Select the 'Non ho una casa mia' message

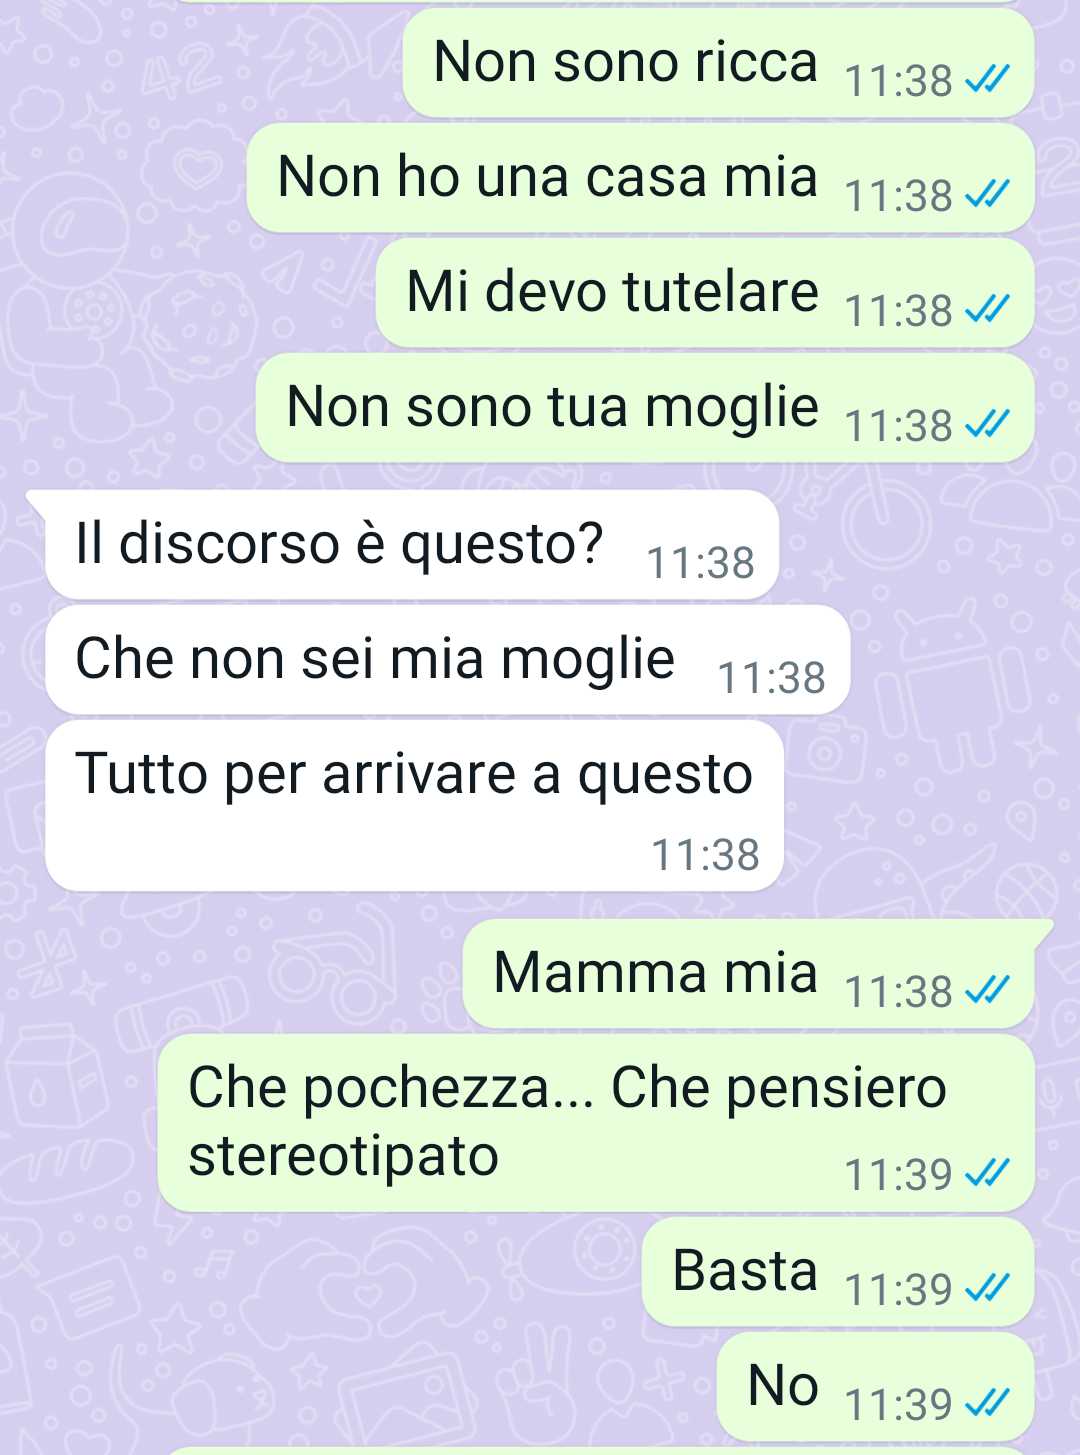pos(640,178)
